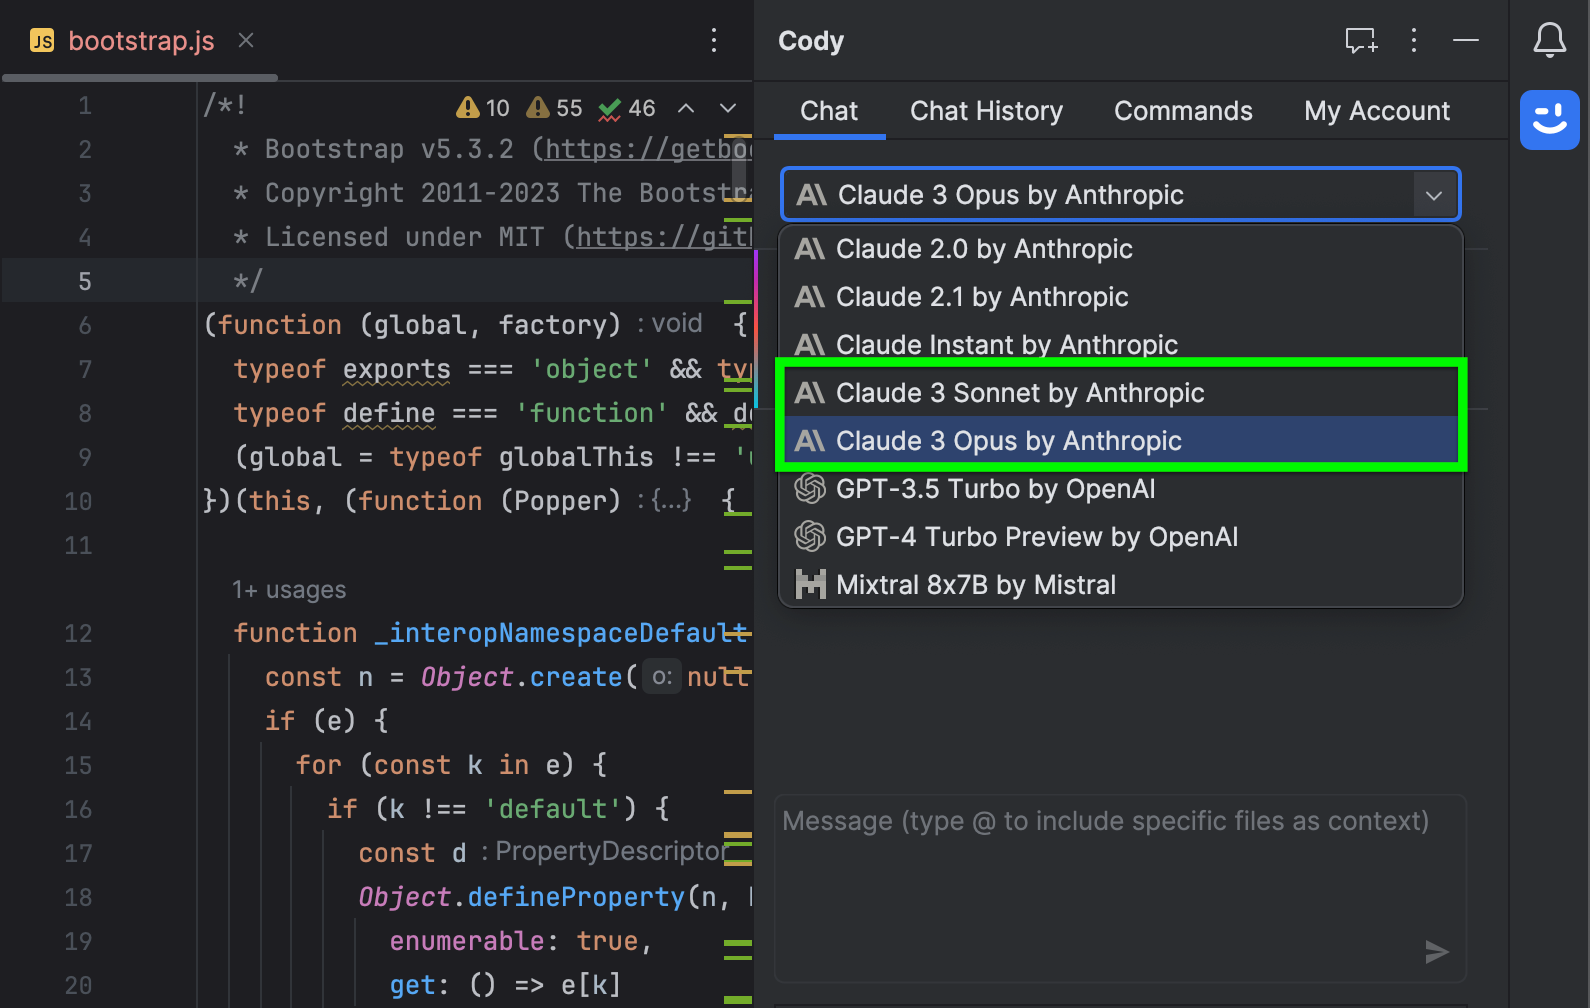1590x1008 pixels.
Task: Open the getbootstrap URL on line 2
Action: 649,149
